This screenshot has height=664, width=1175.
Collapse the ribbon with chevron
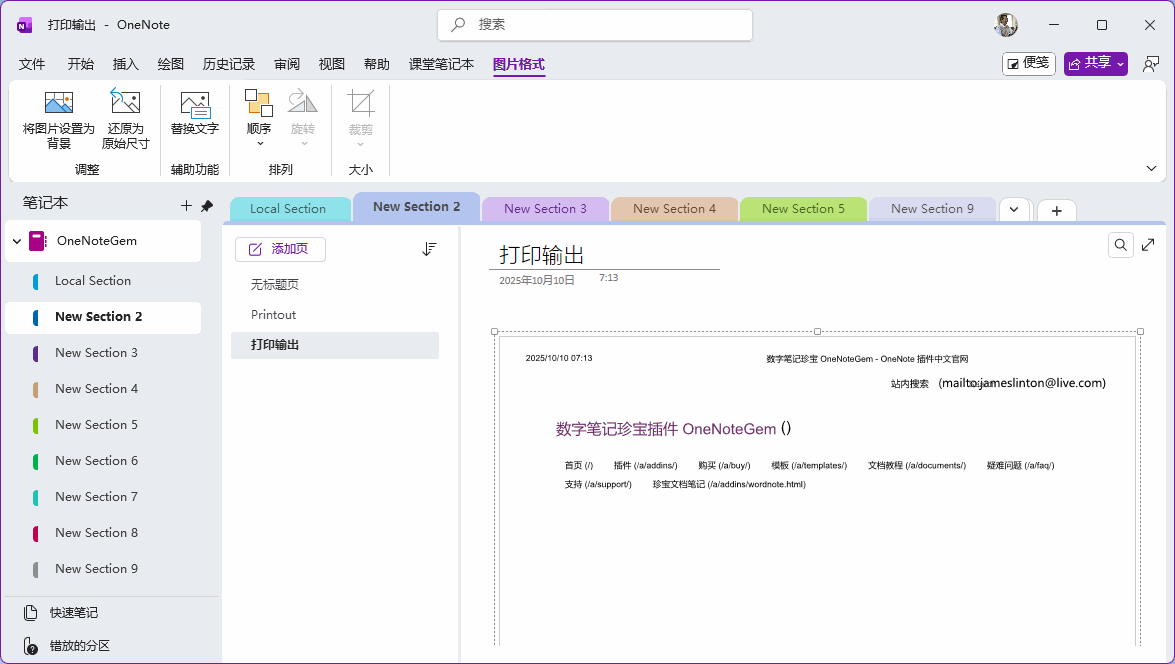[x=1151, y=169]
